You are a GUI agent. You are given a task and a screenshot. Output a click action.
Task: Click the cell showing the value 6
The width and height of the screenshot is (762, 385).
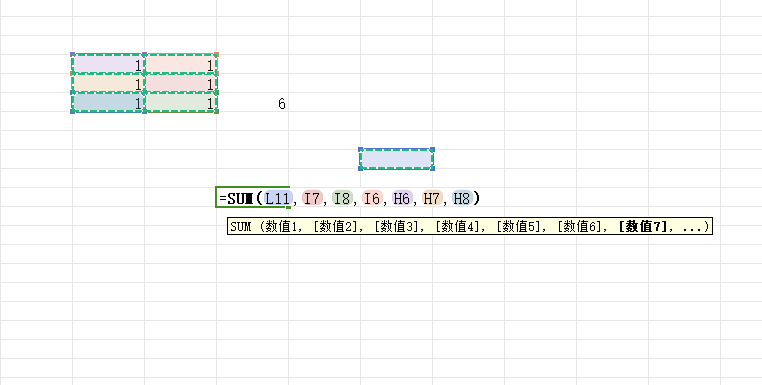click(x=253, y=103)
